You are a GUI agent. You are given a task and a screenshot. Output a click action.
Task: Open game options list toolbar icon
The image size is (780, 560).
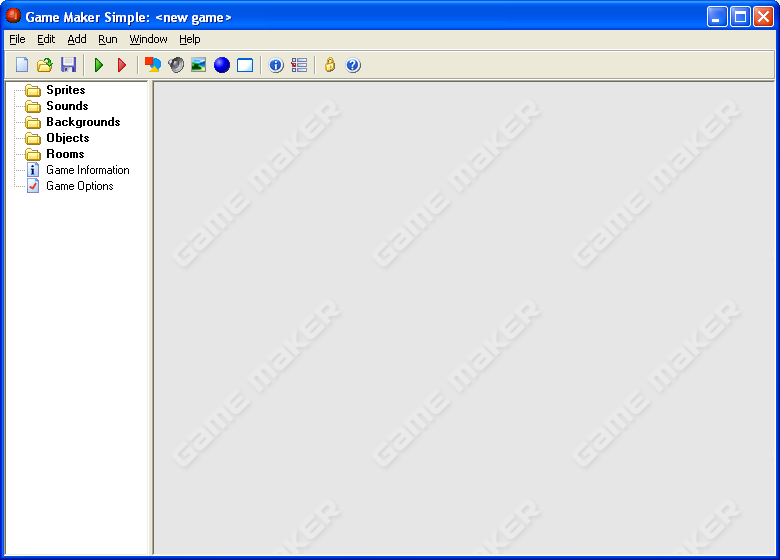click(299, 65)
